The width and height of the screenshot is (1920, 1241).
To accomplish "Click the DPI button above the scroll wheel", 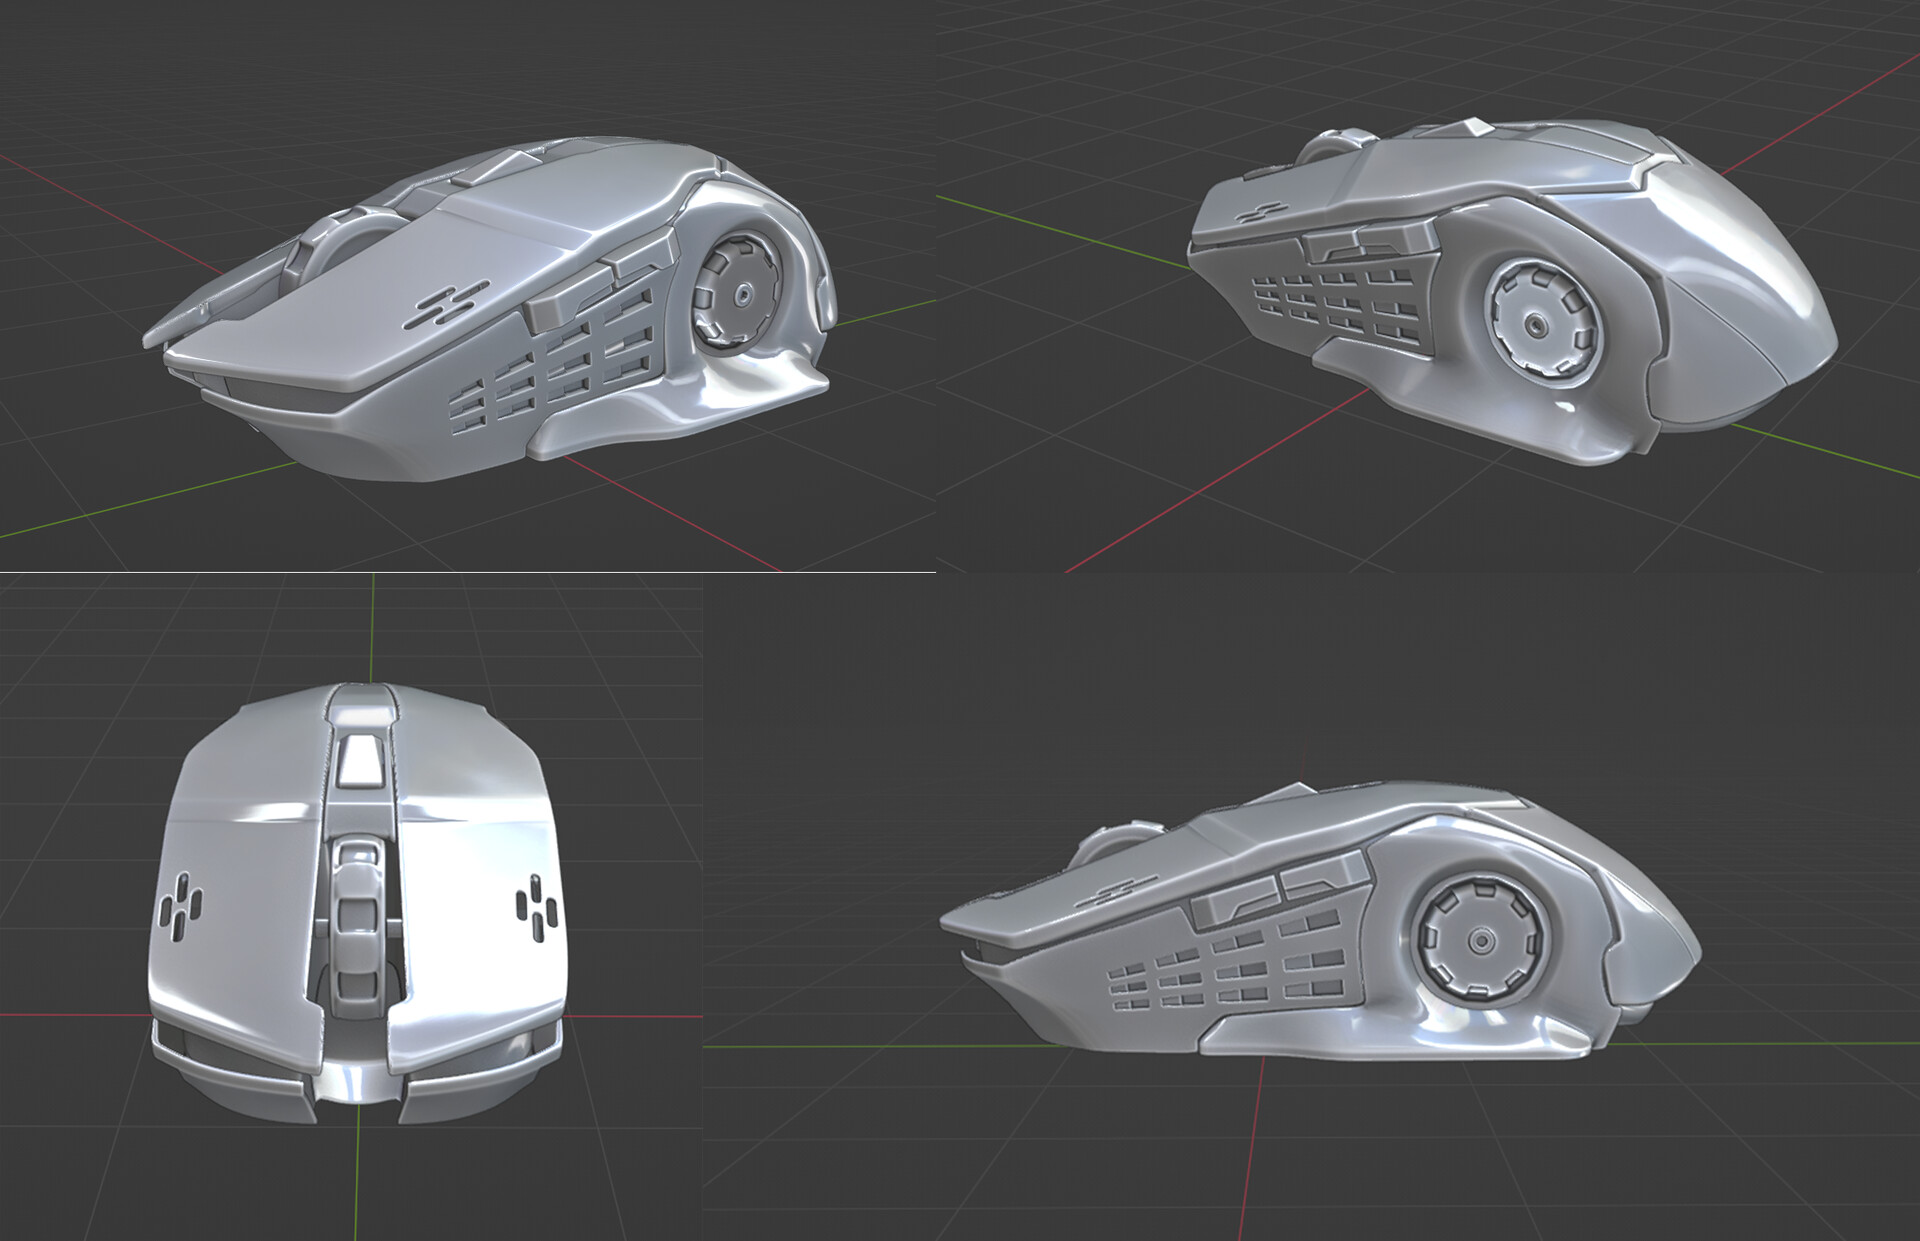I will 362,760.
